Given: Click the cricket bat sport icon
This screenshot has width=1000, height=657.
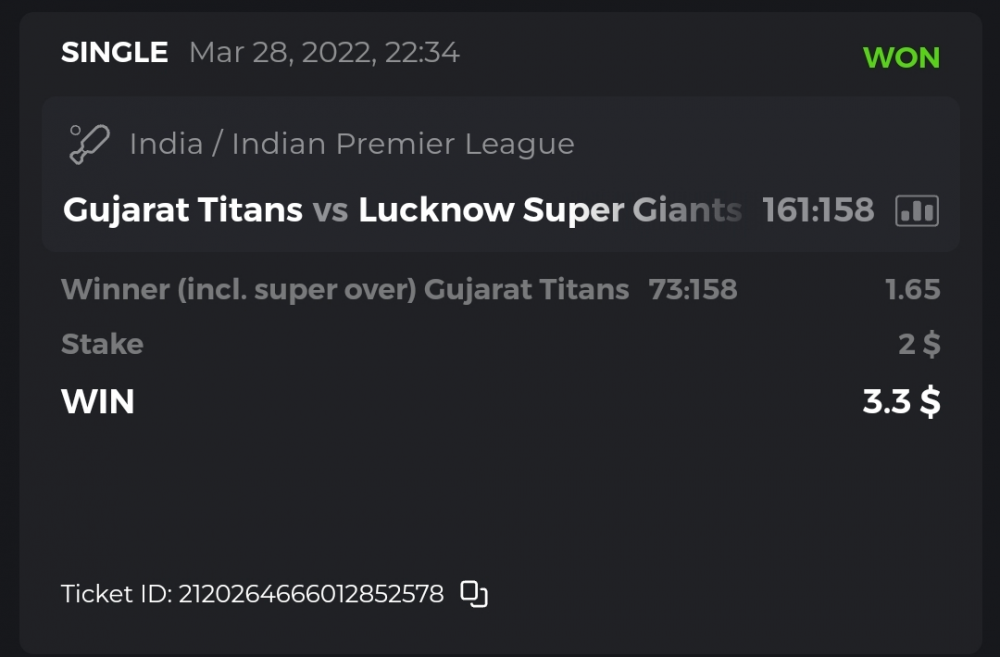Looking at the screenshot, I should pos(89,144).
